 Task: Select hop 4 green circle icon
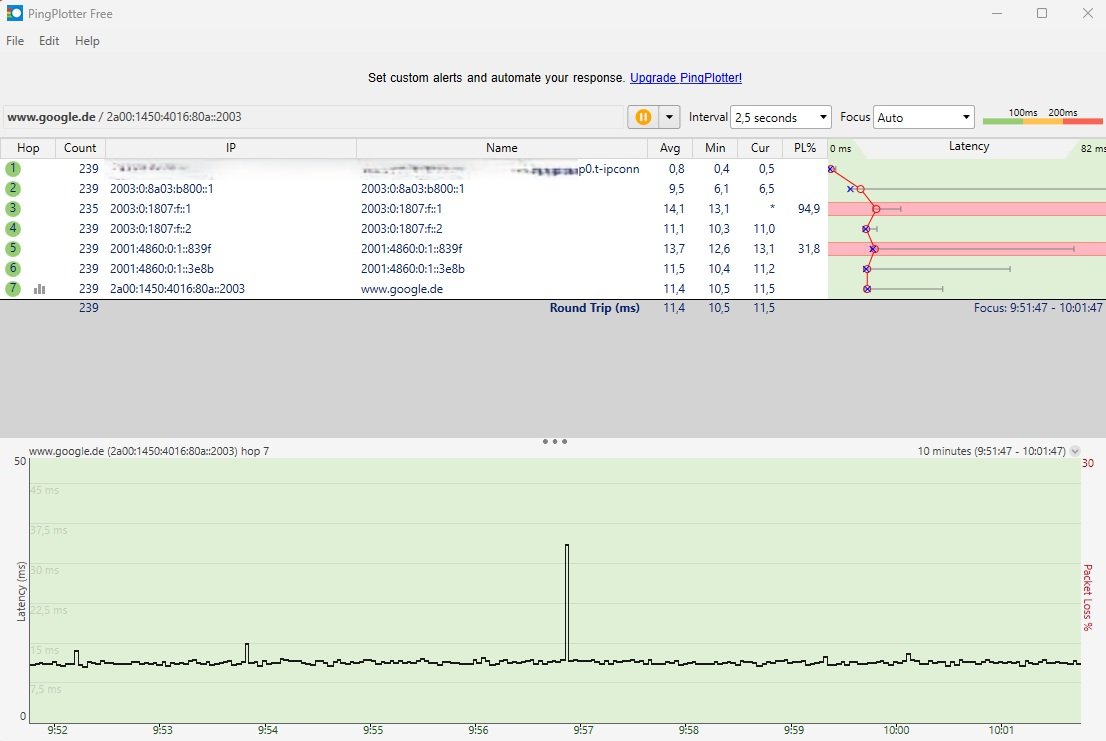coord(13,228)
